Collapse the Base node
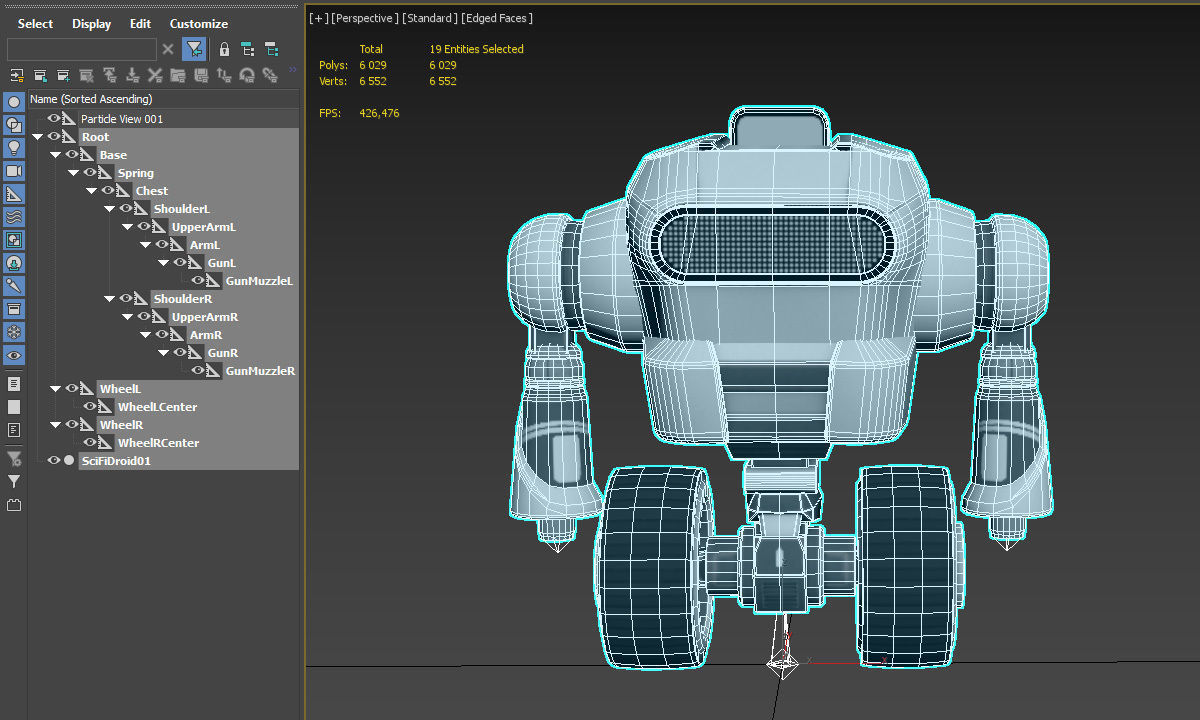This screenshot has height=720, width=1200. 56,155
